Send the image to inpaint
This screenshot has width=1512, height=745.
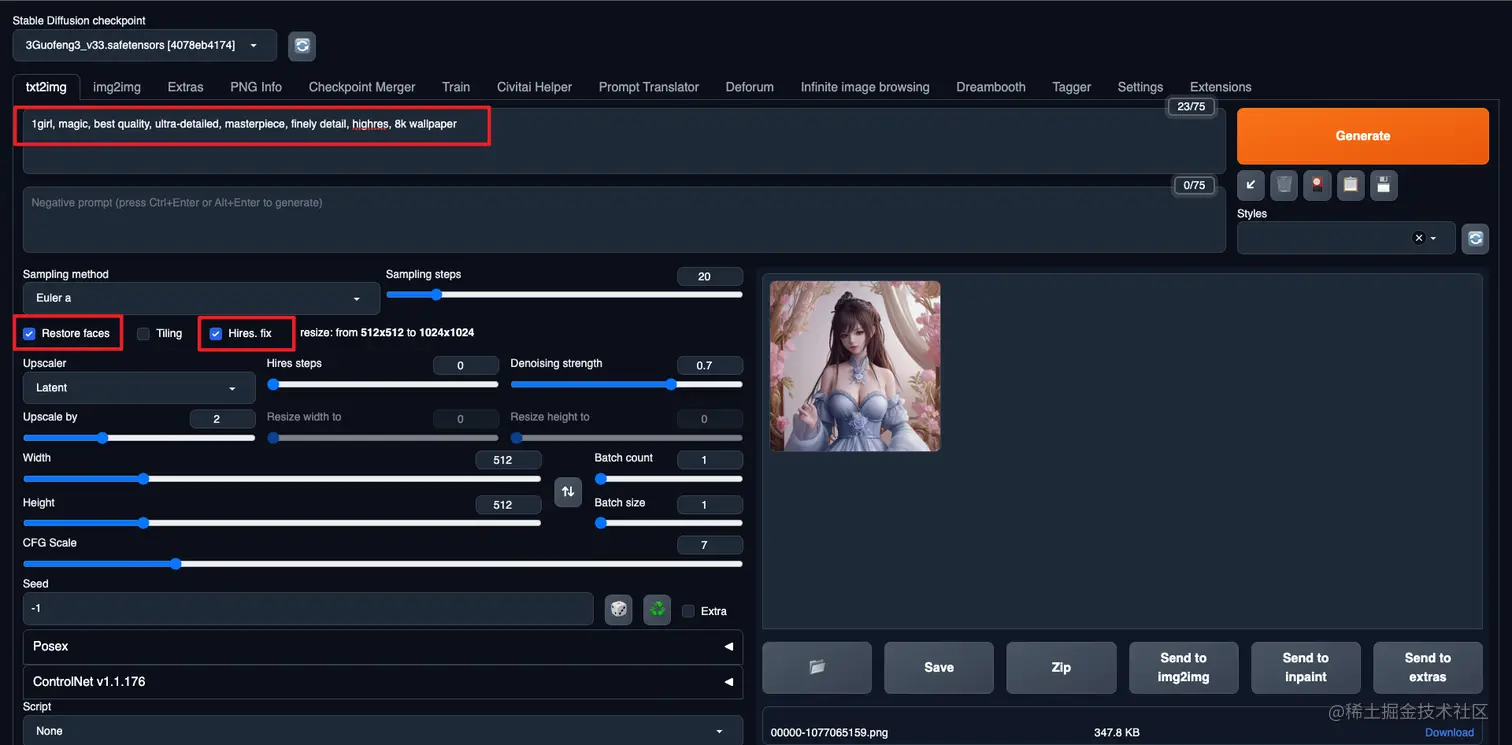pos(1306,667)
